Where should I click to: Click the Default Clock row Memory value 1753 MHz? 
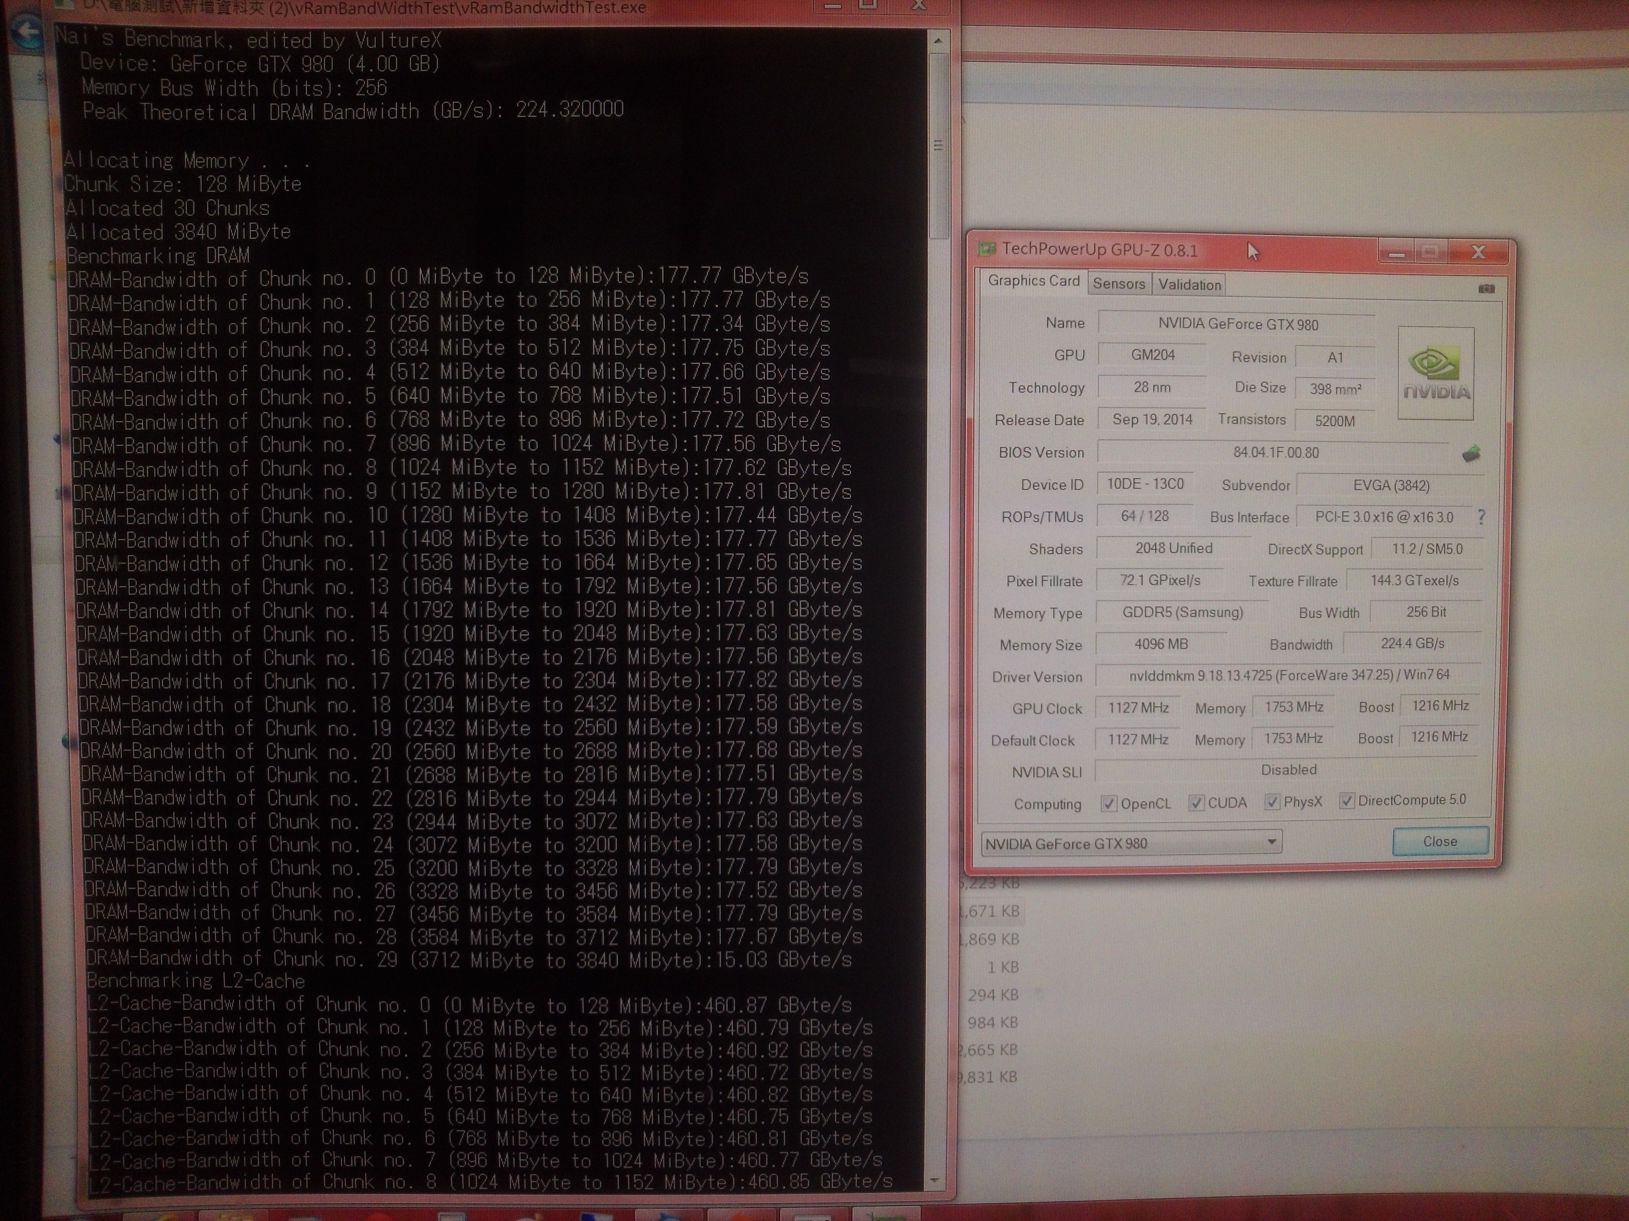click(1294, 738)
